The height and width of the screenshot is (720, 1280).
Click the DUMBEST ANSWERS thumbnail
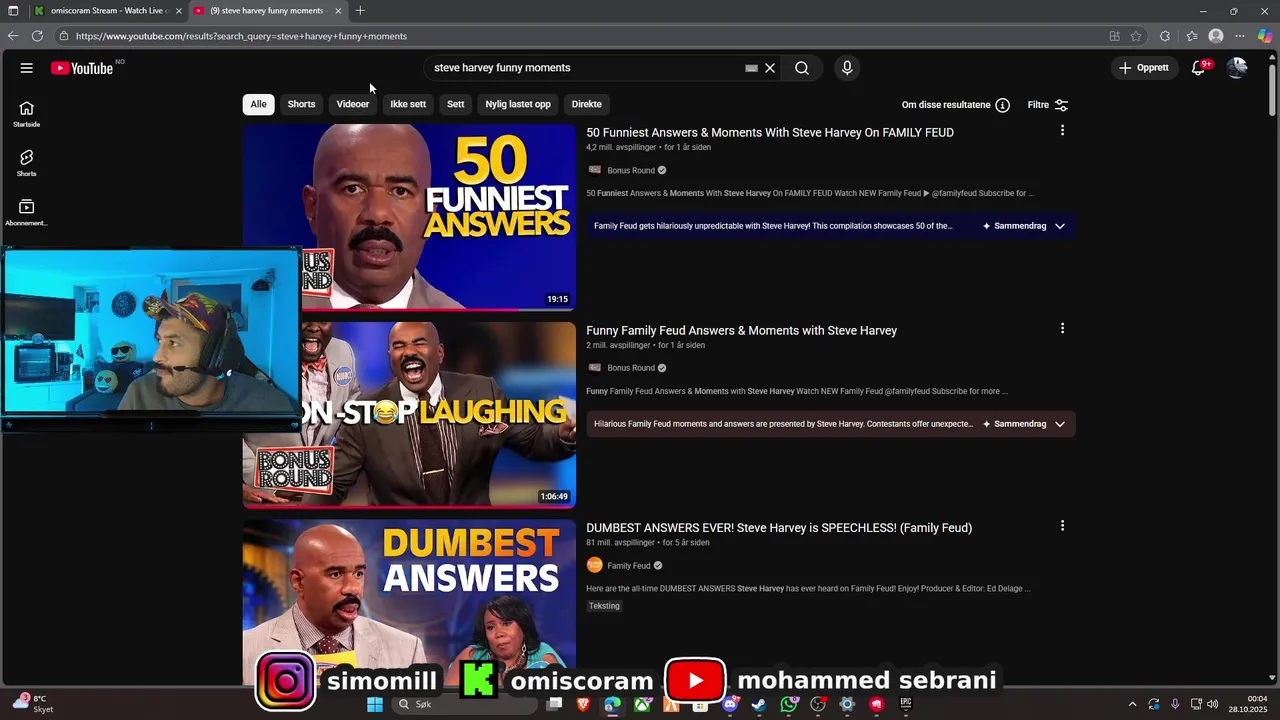pos(409,600)
